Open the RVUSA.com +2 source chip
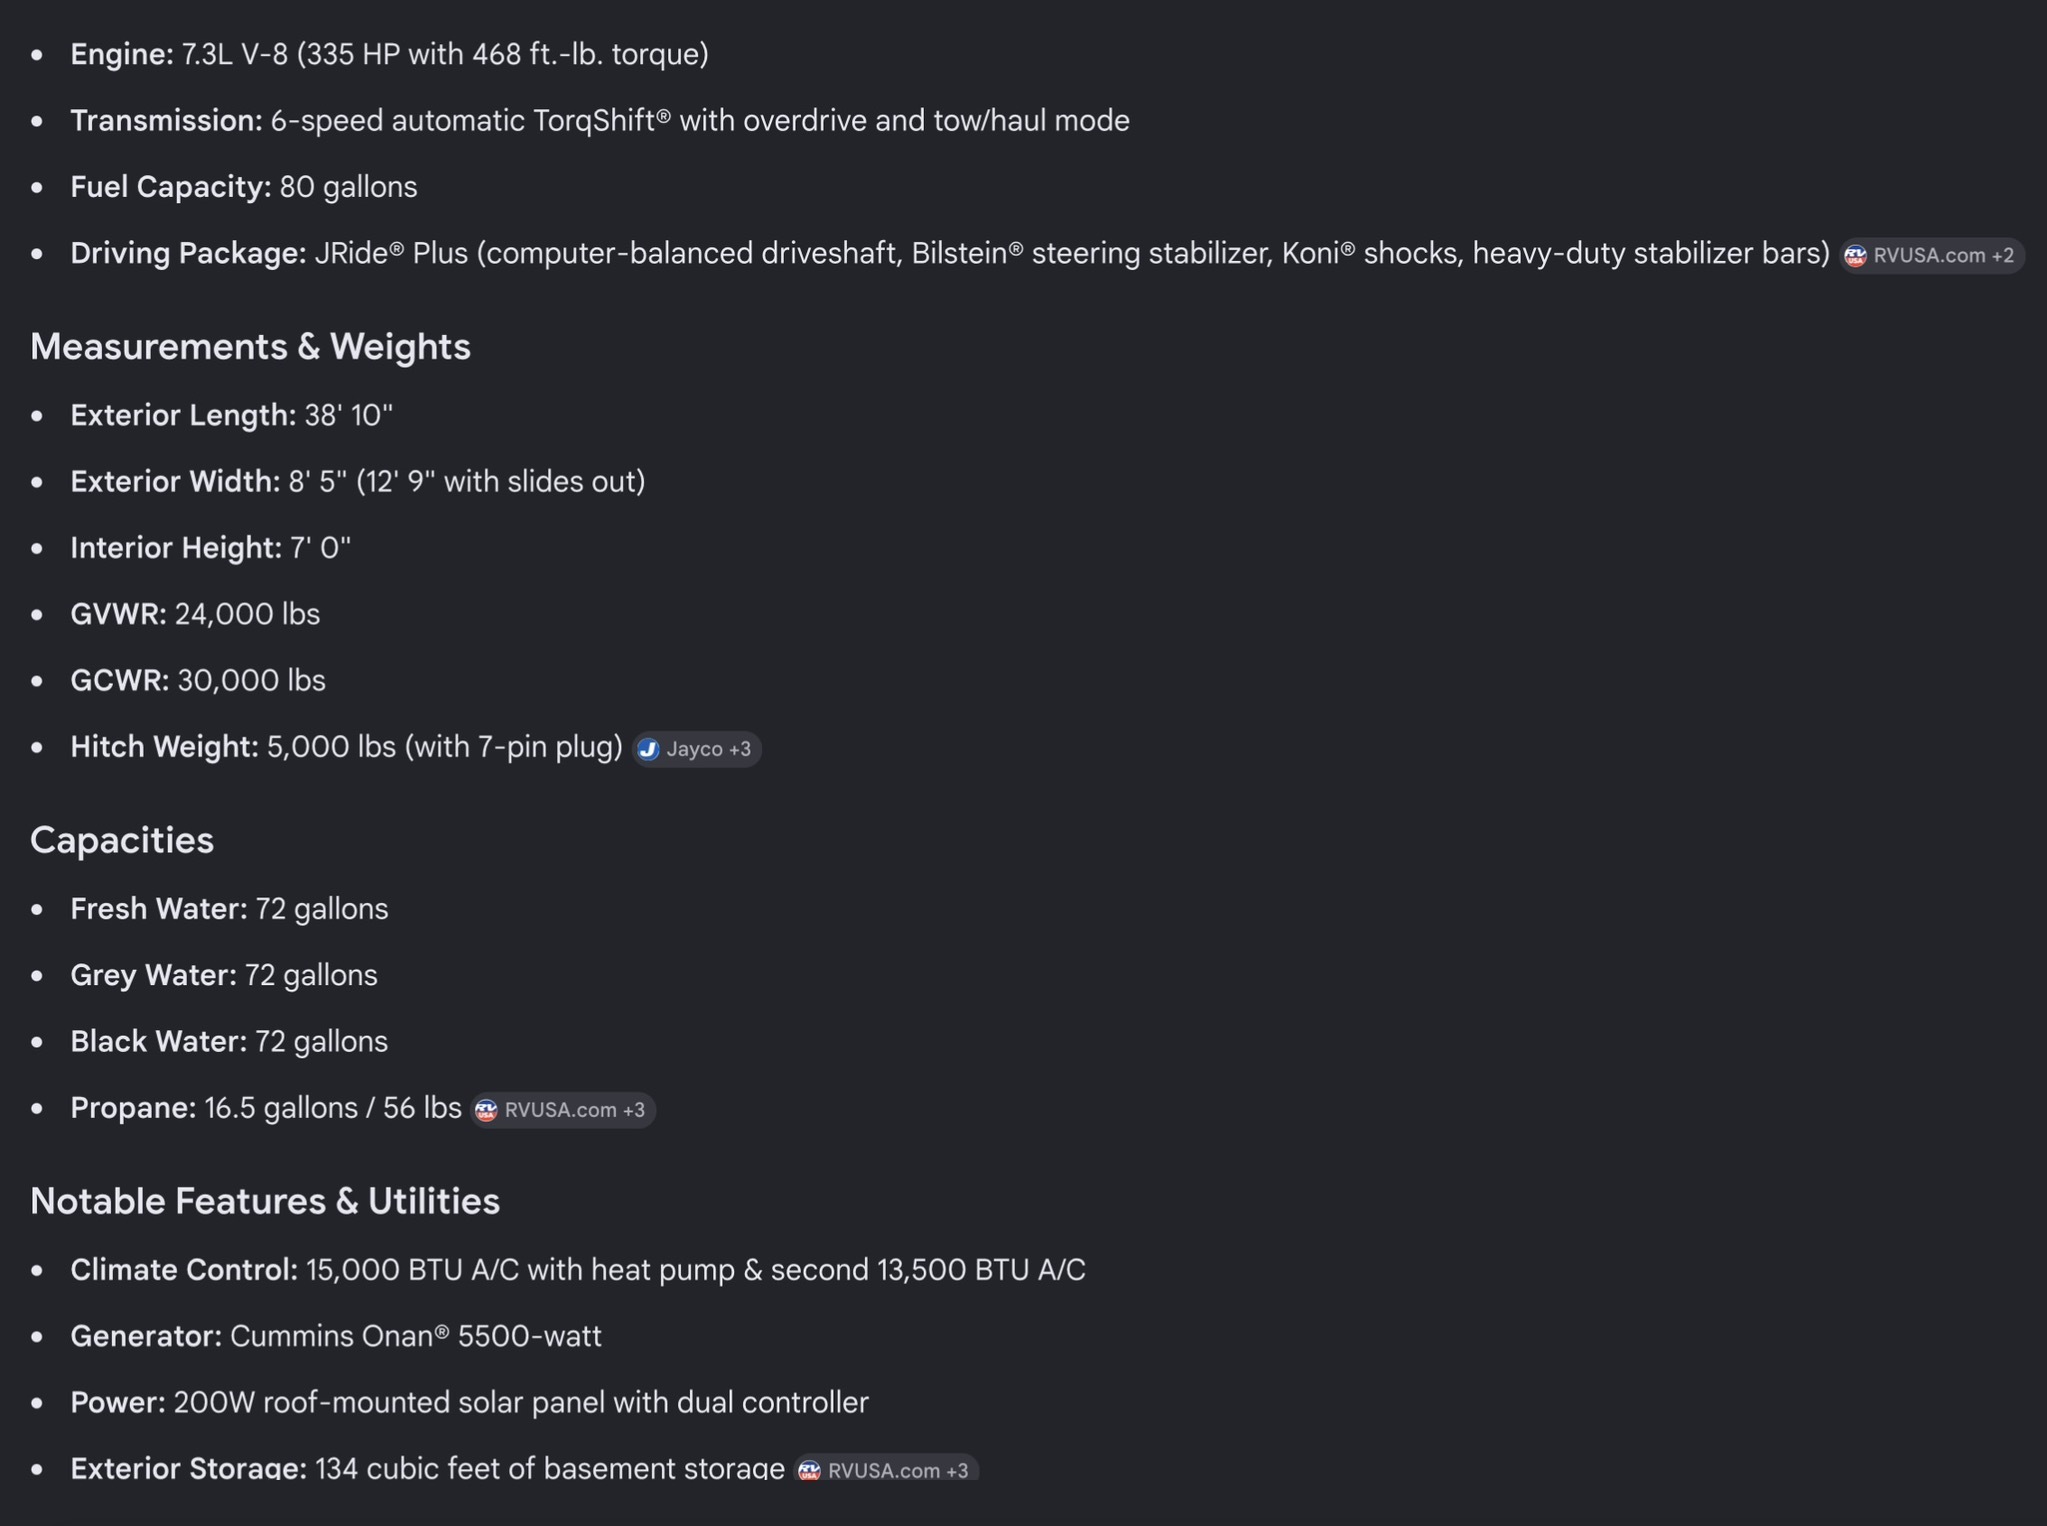This screenshot has height=1526, width=2047. coord(1932,256)
